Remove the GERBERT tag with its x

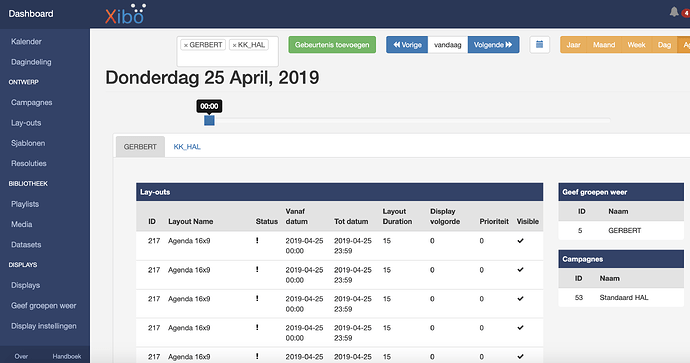point(186,45)
